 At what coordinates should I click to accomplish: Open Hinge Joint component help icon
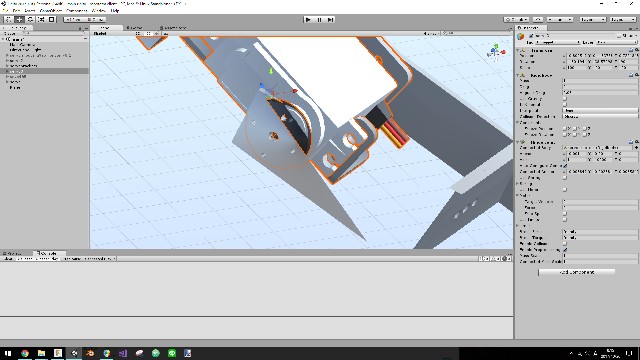(631, 142)
